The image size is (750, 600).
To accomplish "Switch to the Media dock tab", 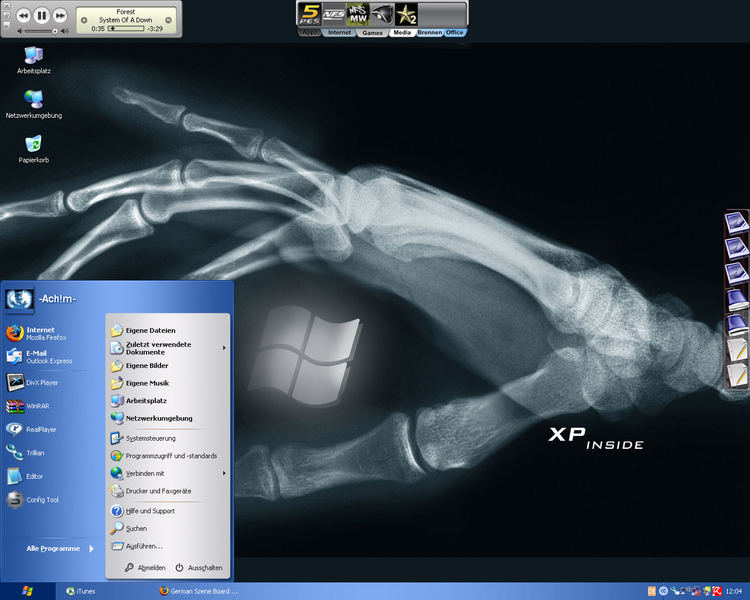I will (x=402, y=33).
